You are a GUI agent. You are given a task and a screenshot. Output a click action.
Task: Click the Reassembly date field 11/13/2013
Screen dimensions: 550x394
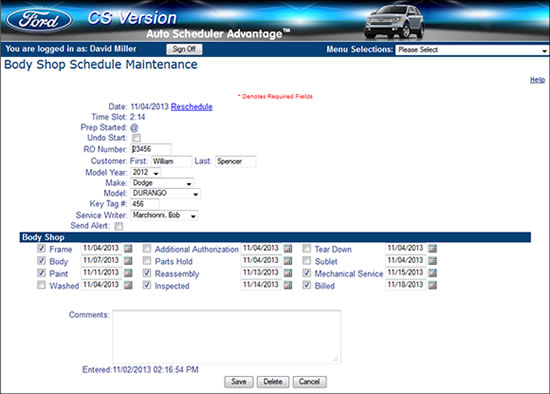pyautogui.click(x=261, y=273)
